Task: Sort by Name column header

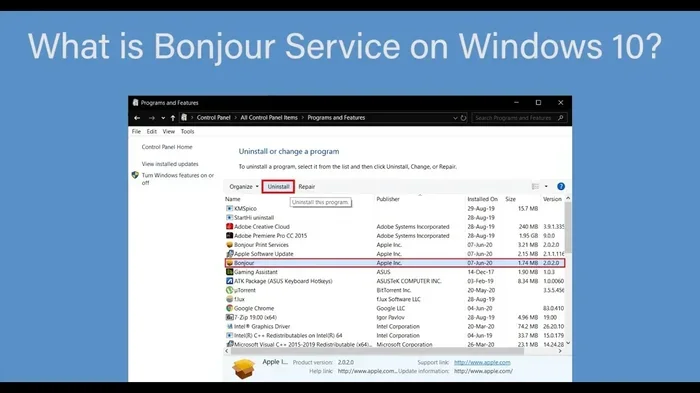Action: click(233, 199)
